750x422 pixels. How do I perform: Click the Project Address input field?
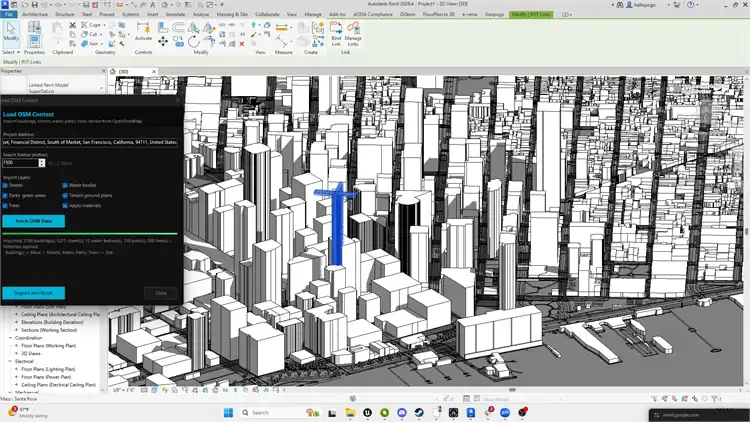(x=90, y=142)
